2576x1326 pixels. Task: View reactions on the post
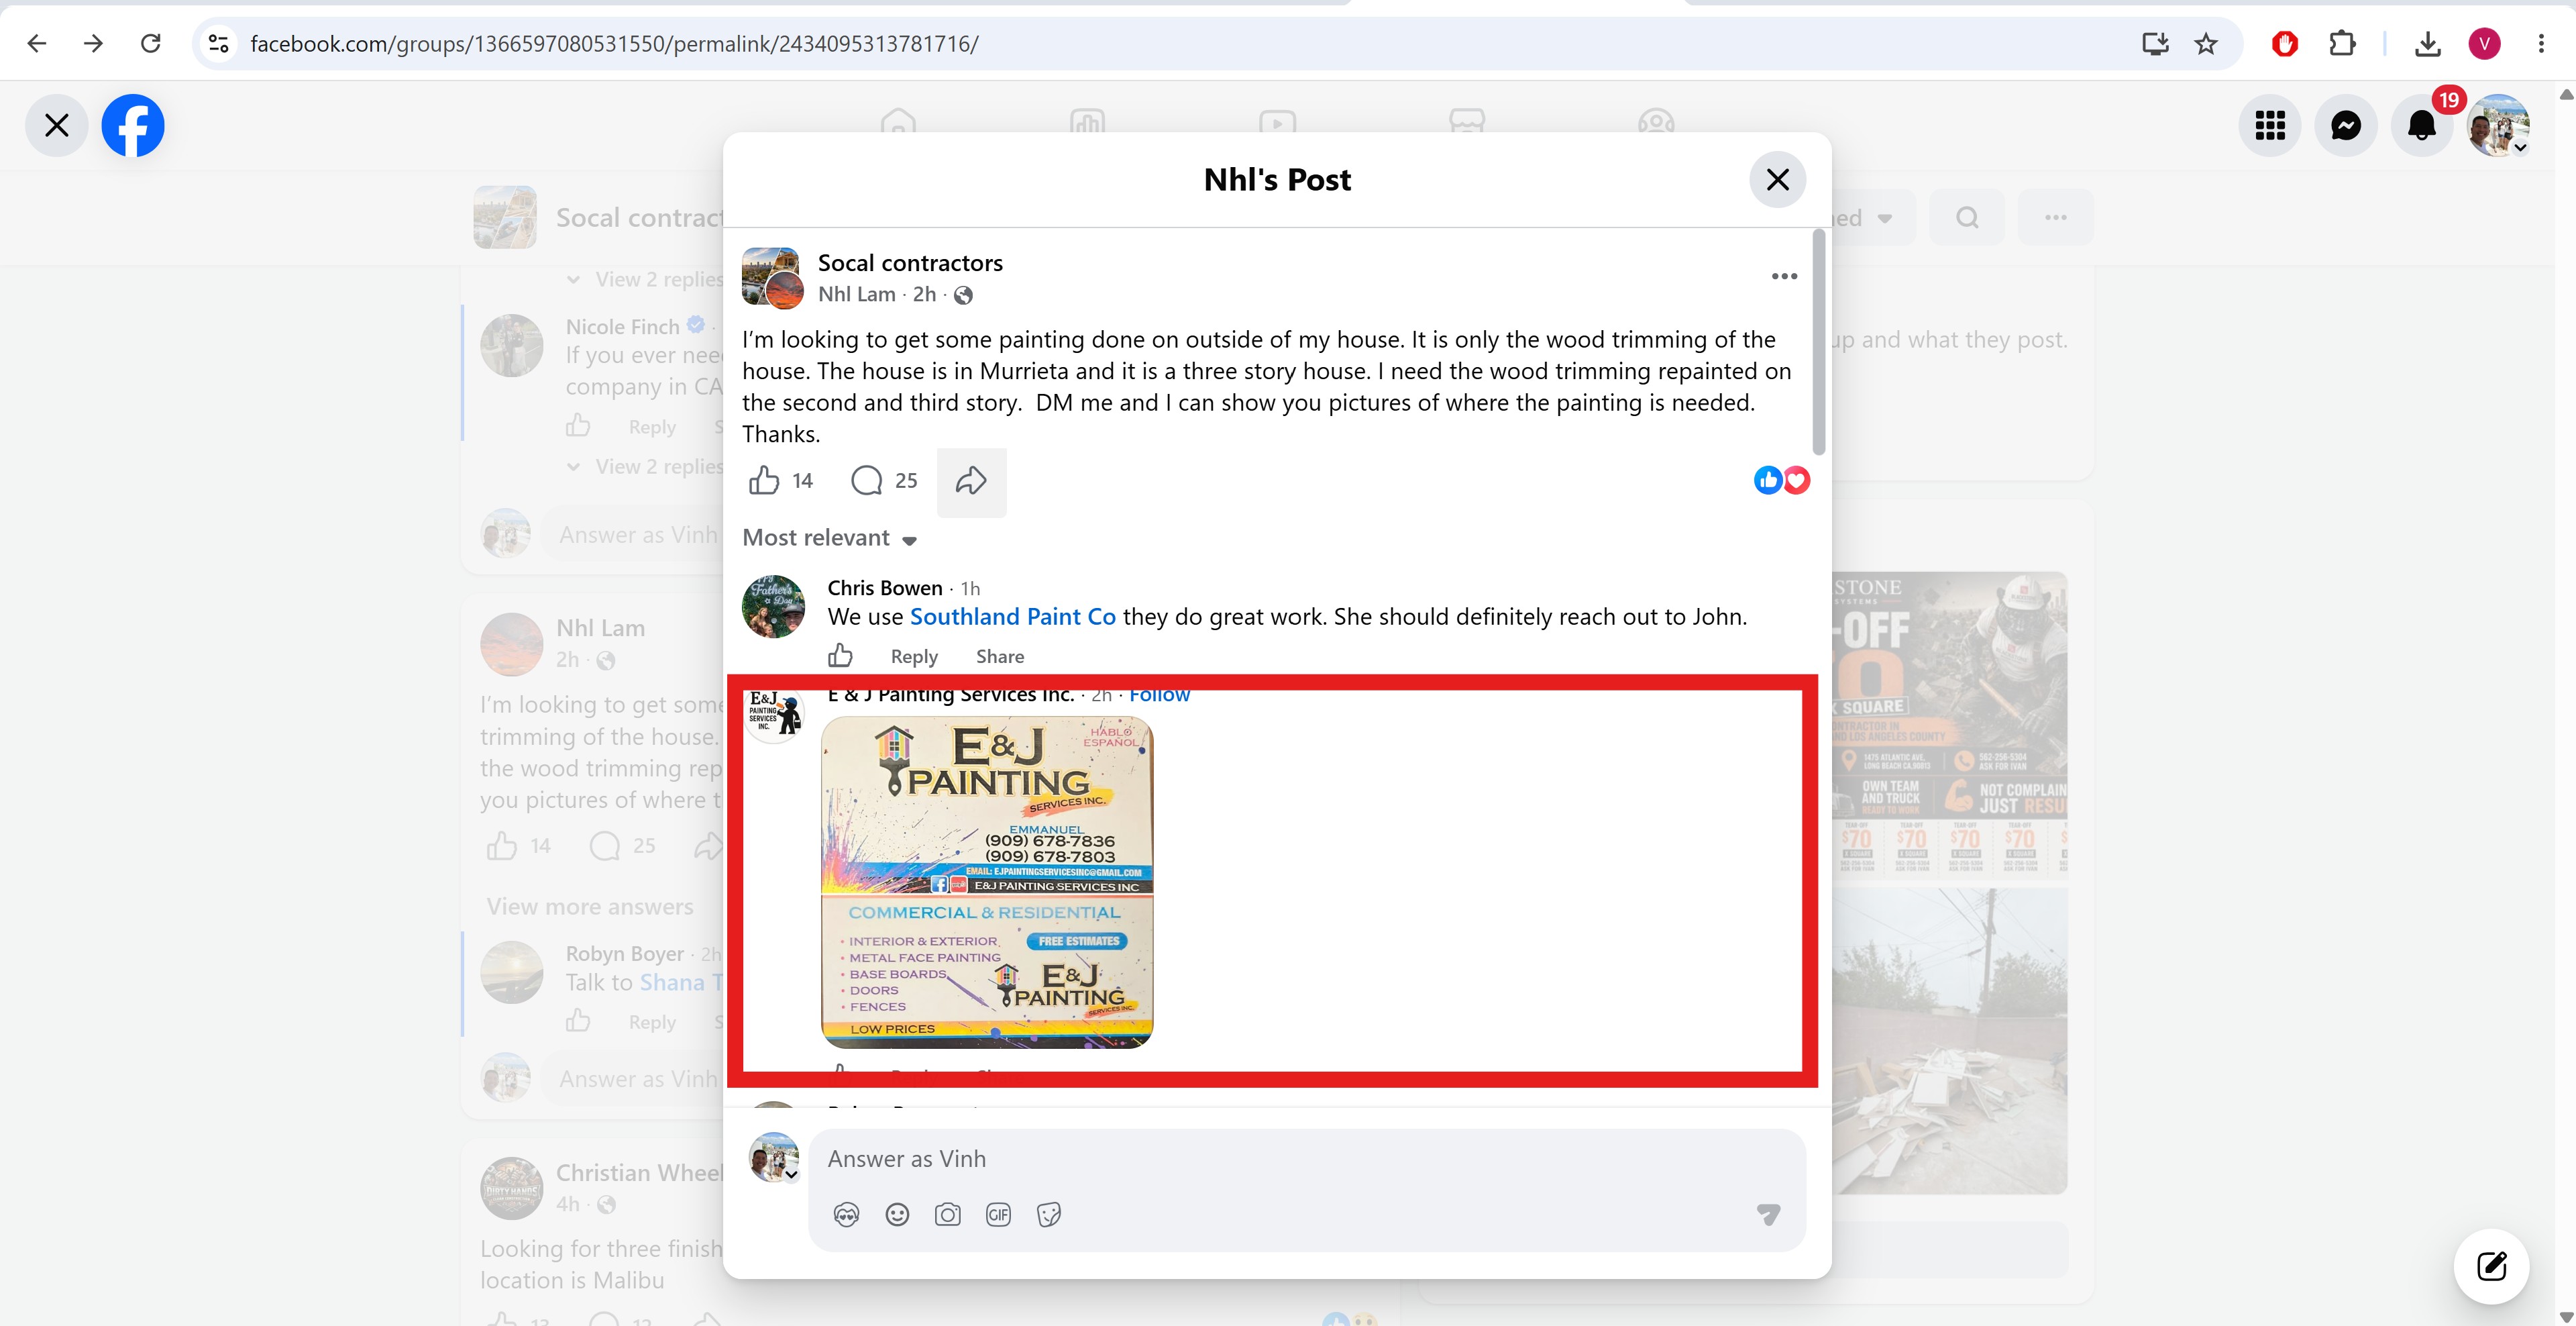[x=1782, y=481]
